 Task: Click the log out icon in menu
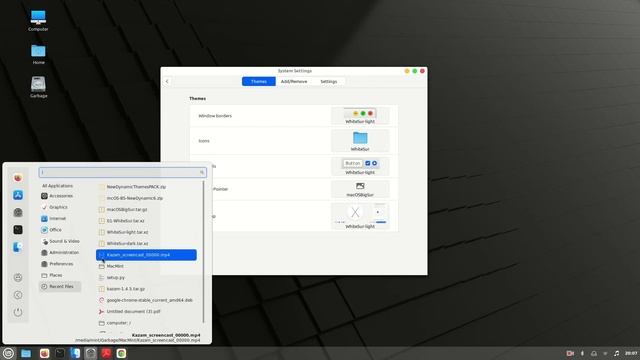tap(18, 295)
